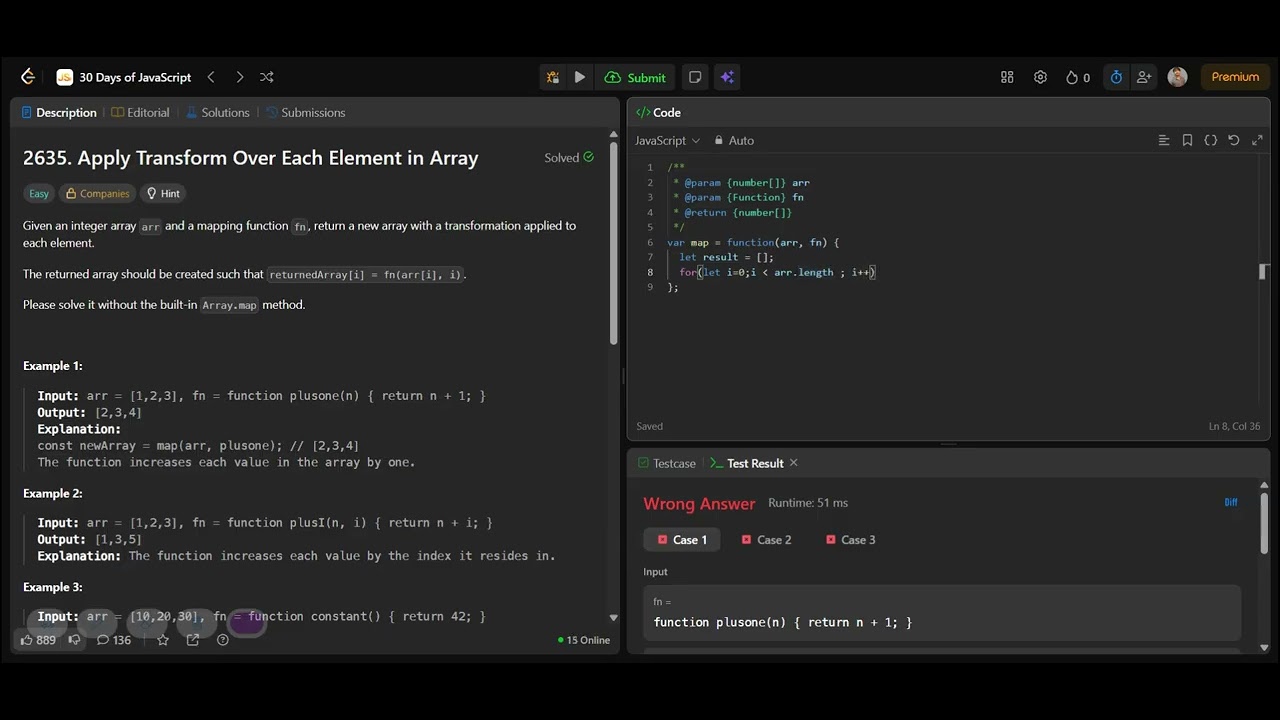Click the curly braces snippet icon
This screenshot has width=1280, height=720.
[x=1210, y=140]
